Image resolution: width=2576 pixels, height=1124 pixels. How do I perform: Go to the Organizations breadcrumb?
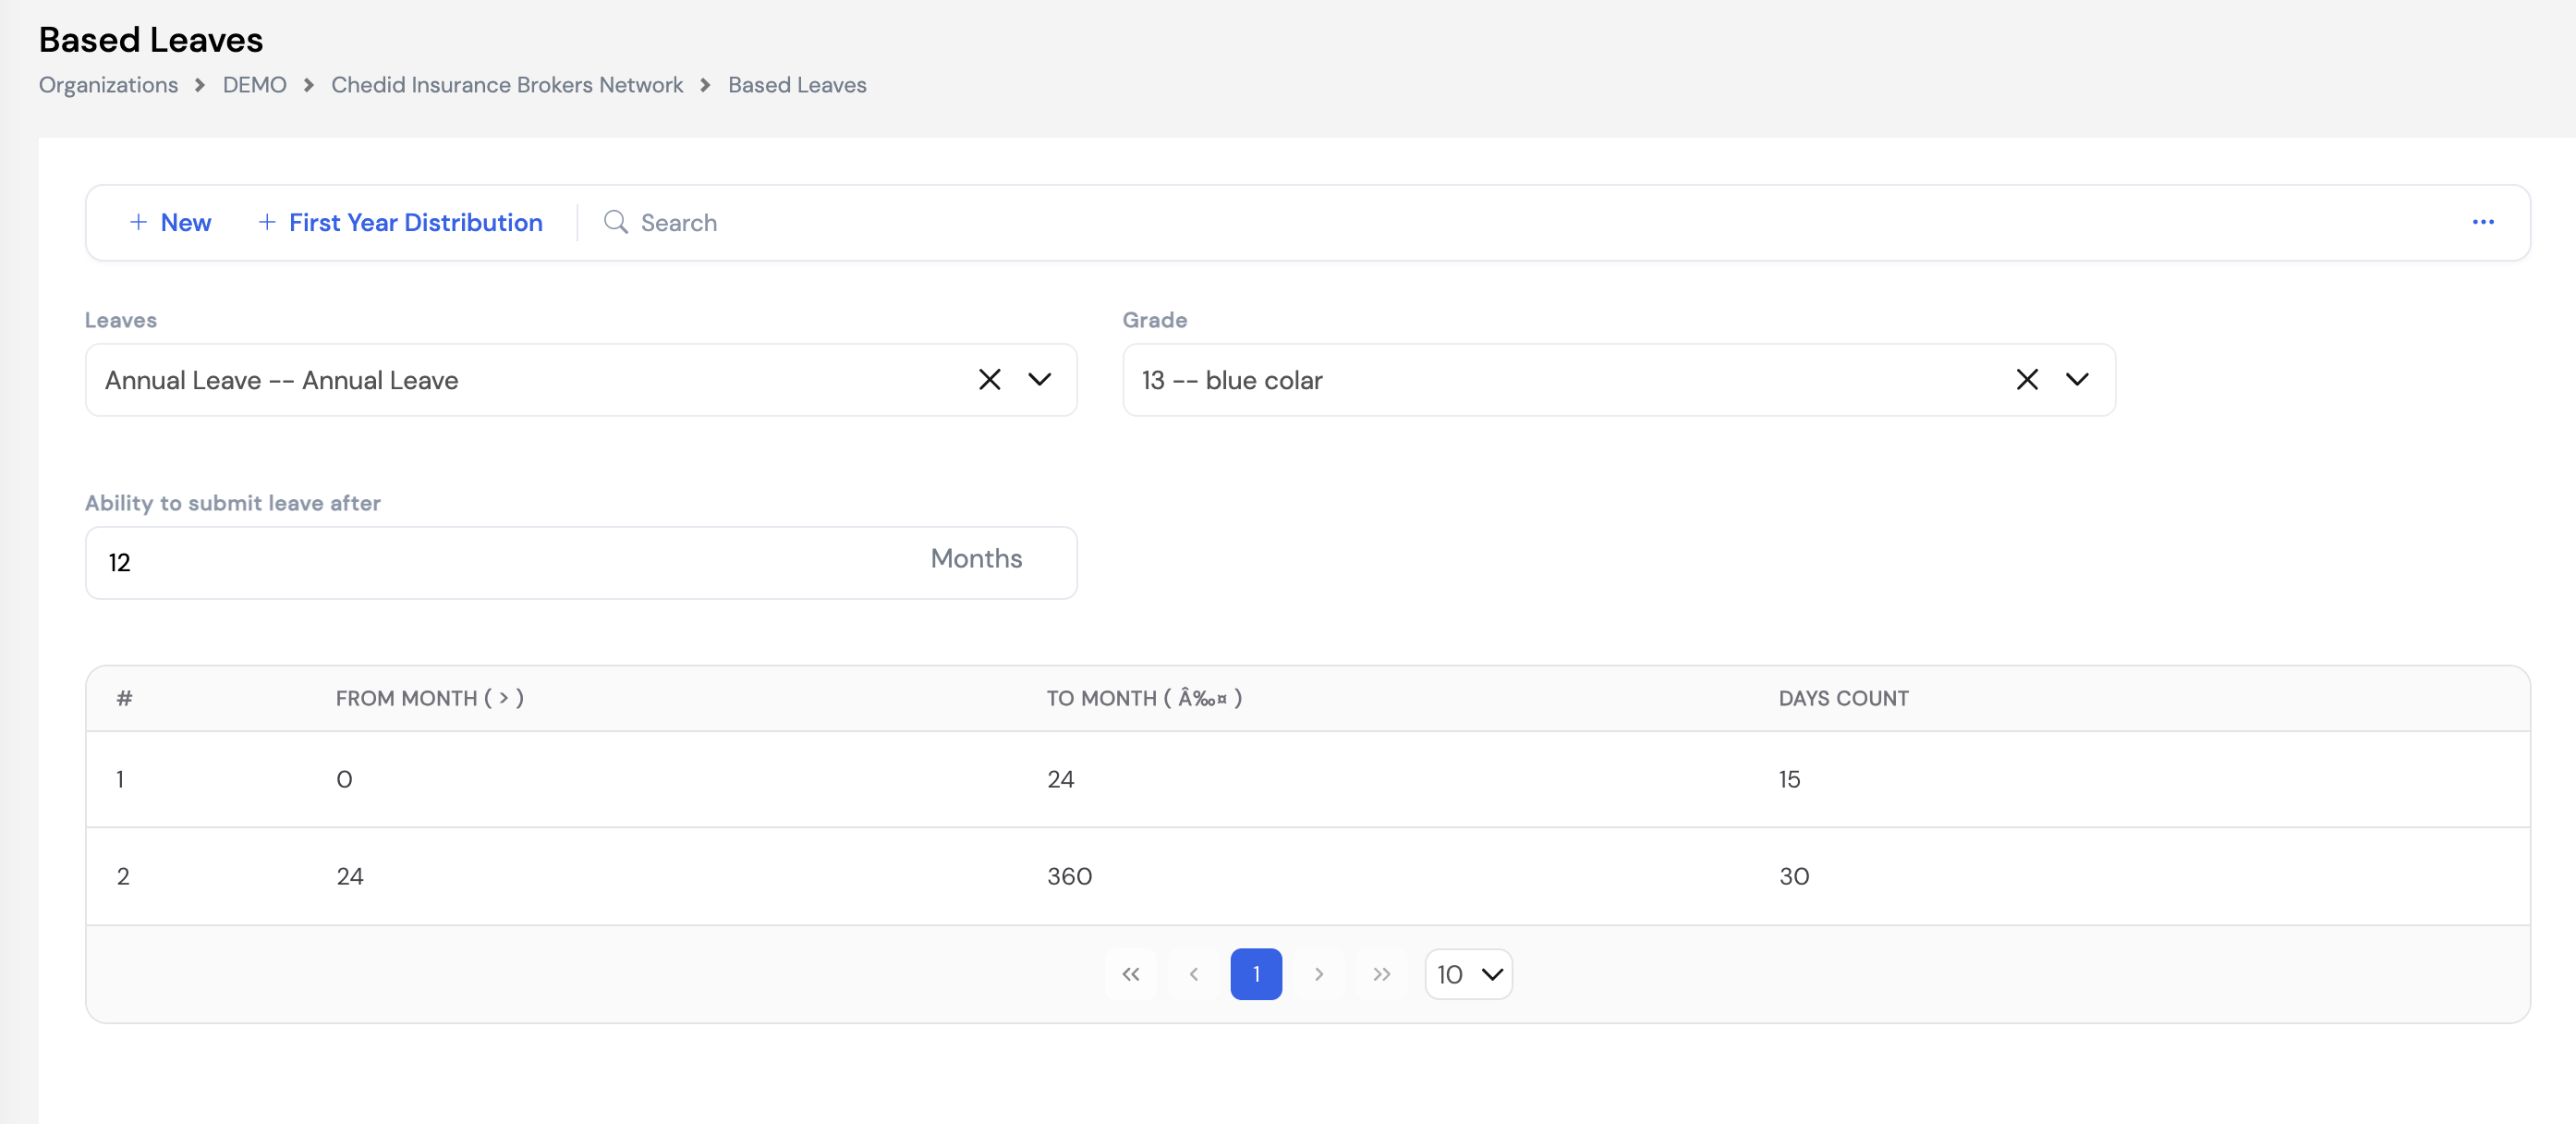point(108,85)
